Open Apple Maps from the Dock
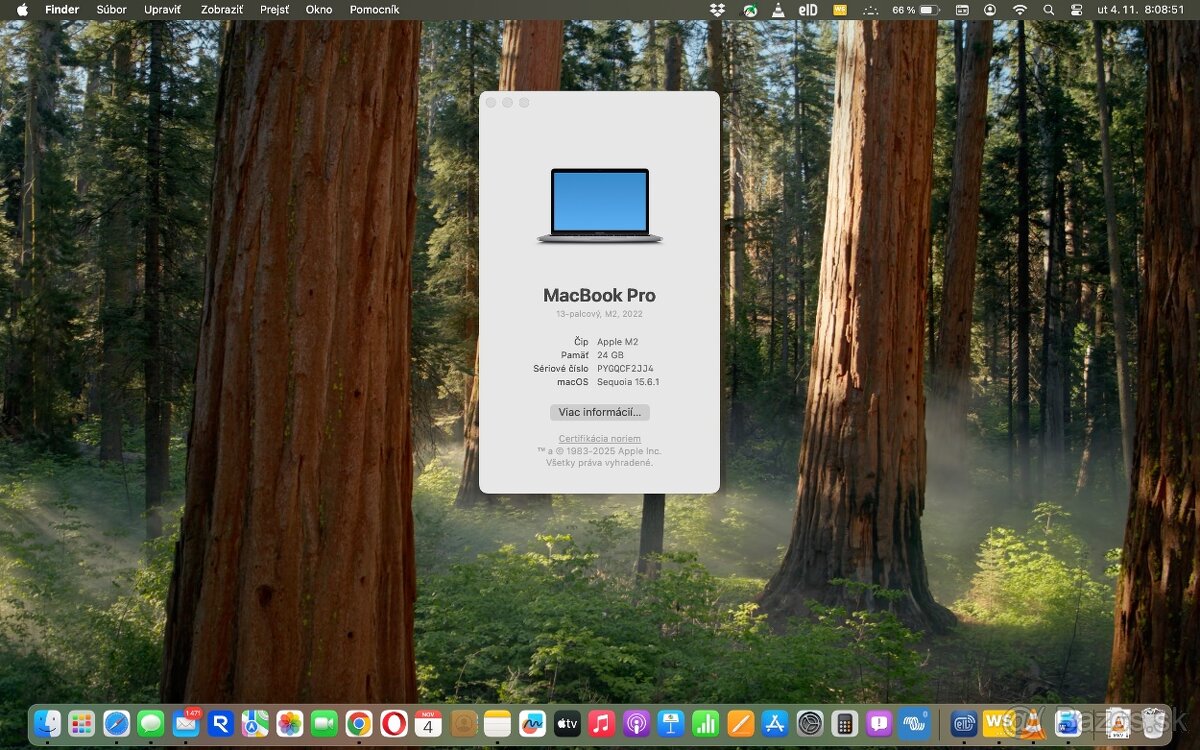This screenshot has height=750, width=1200. coord(254,724)
